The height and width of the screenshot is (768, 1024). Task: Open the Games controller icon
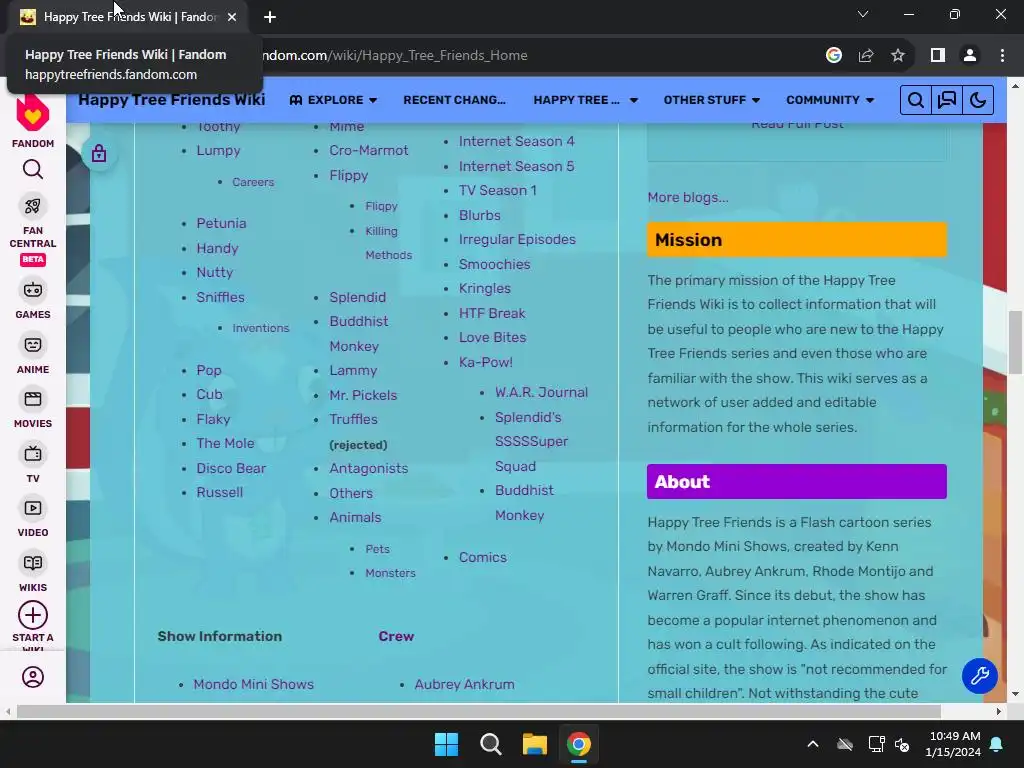33,290
